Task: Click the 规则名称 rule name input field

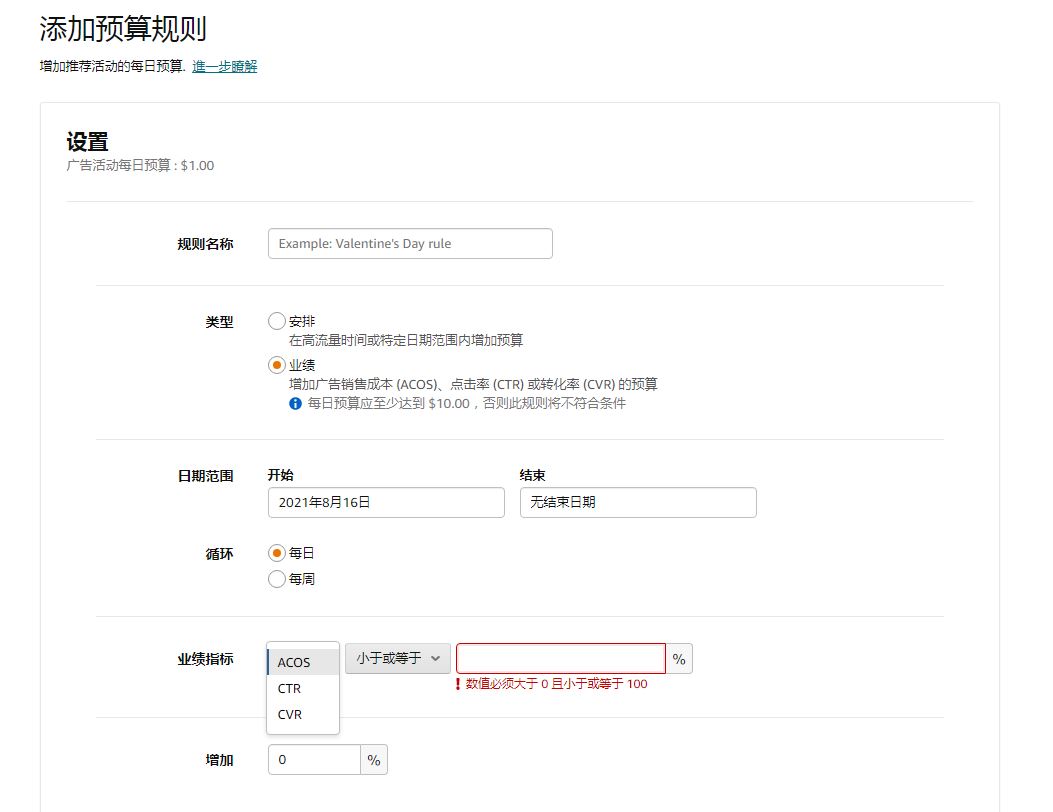Action: tap(410, 243)
